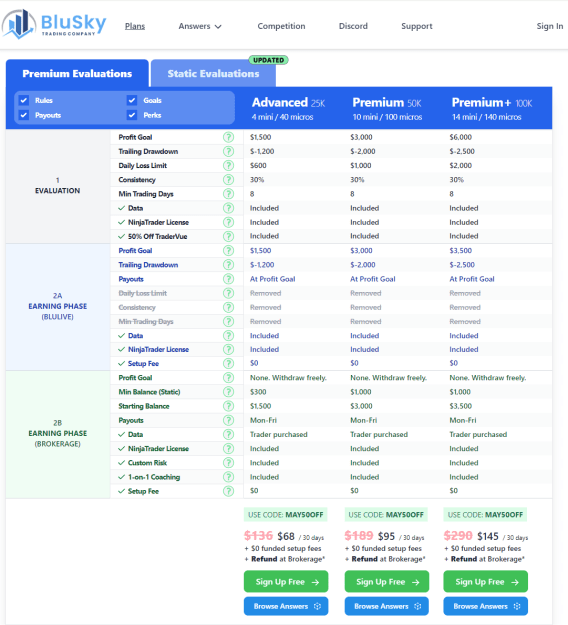Open help icon for 1-on-1 Coaching
The image size is (568, 625).
(228, 477)
